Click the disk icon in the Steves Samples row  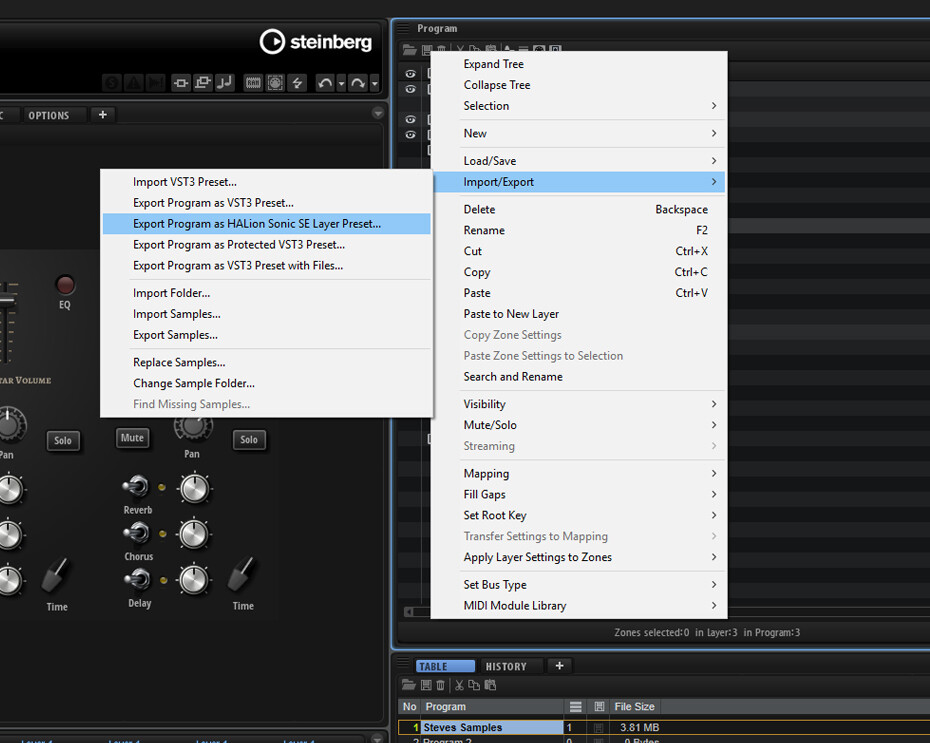[598, 728]
